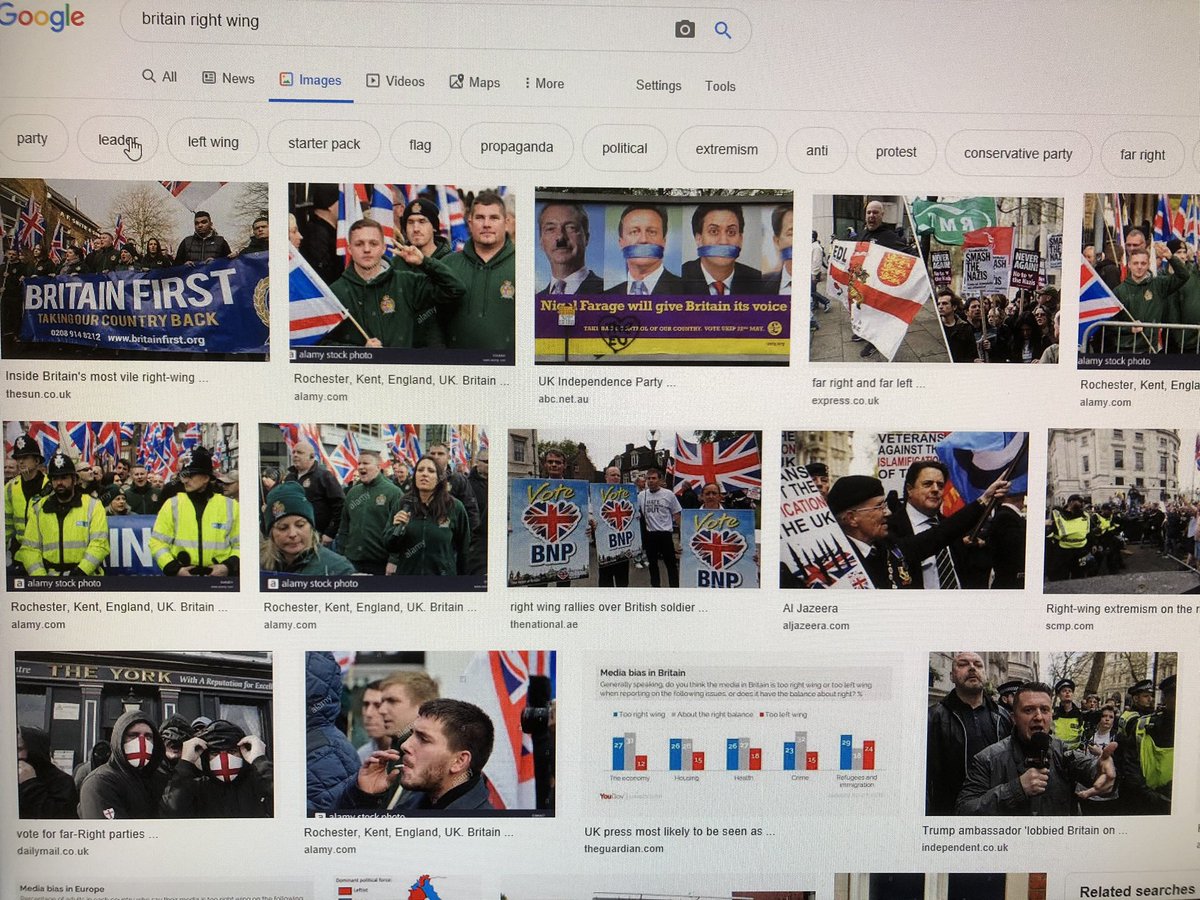Screen dimensions: 1200x900
Task: Open the Settings menu
Action: [x=659, y=86]
